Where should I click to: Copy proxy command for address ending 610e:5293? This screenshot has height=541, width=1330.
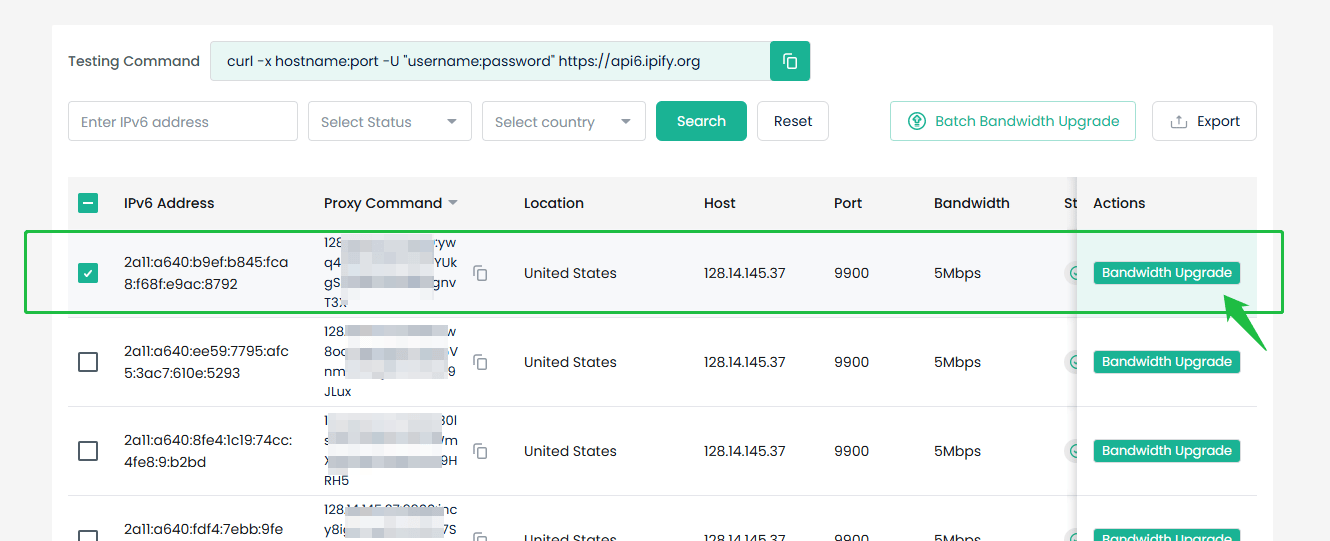(x=480, y=362)
